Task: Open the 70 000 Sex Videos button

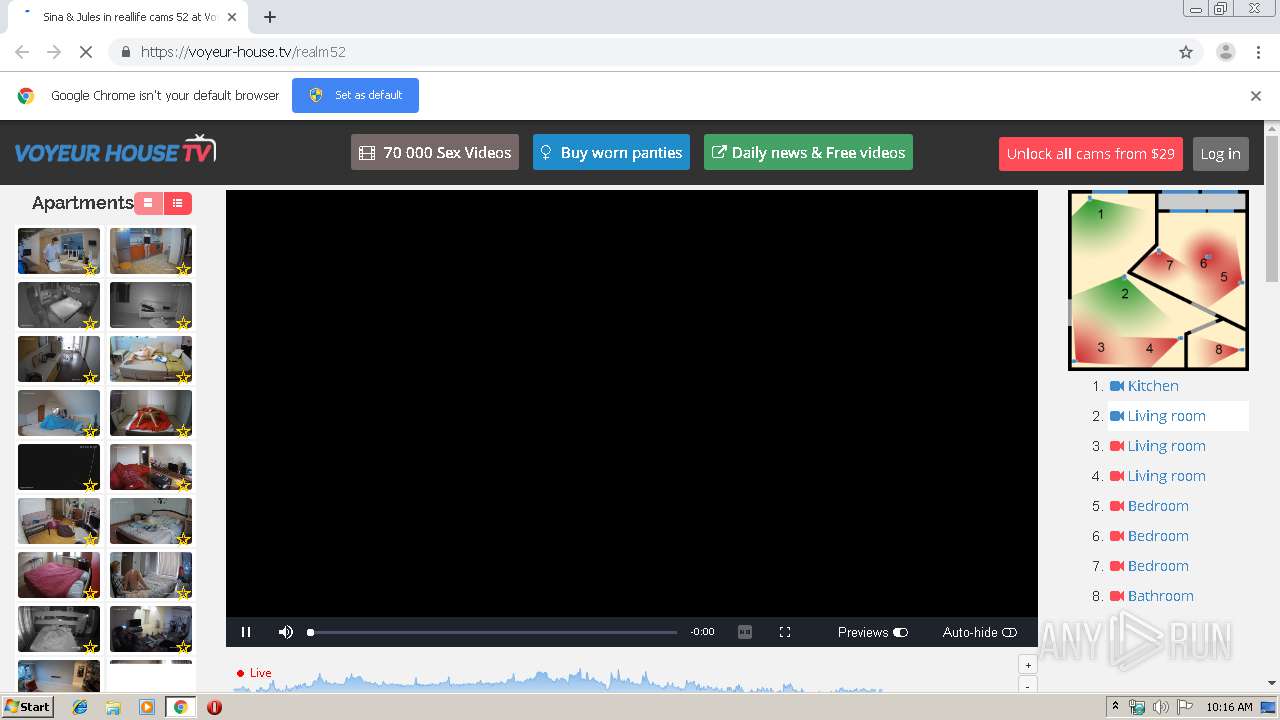Action: [x=435, y=152]
